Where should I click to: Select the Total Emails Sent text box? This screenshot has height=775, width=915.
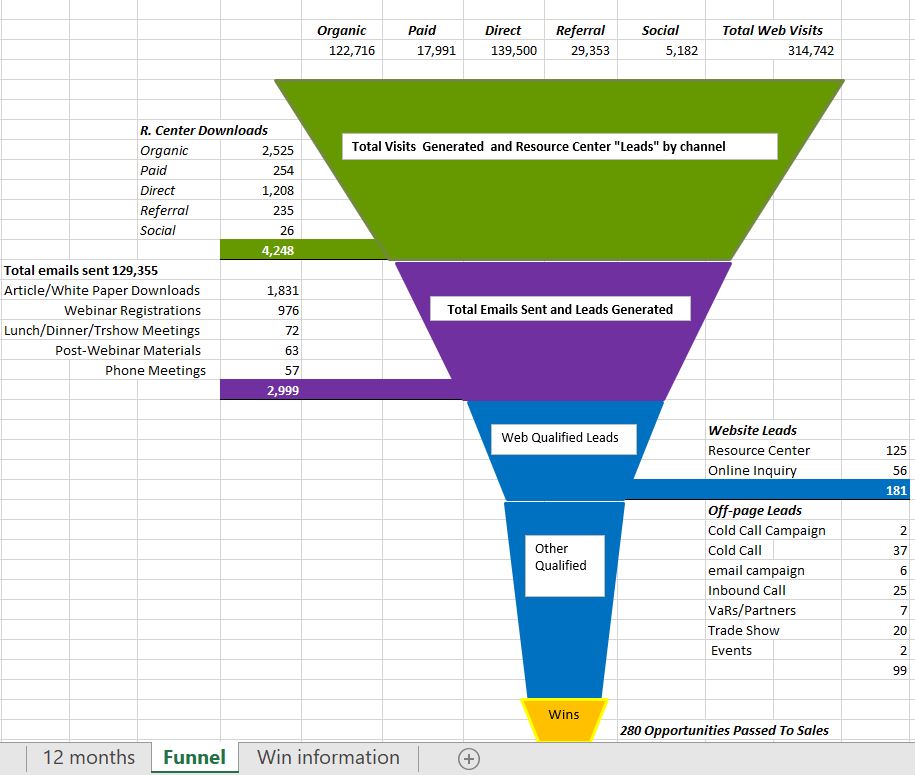[560, 309]
